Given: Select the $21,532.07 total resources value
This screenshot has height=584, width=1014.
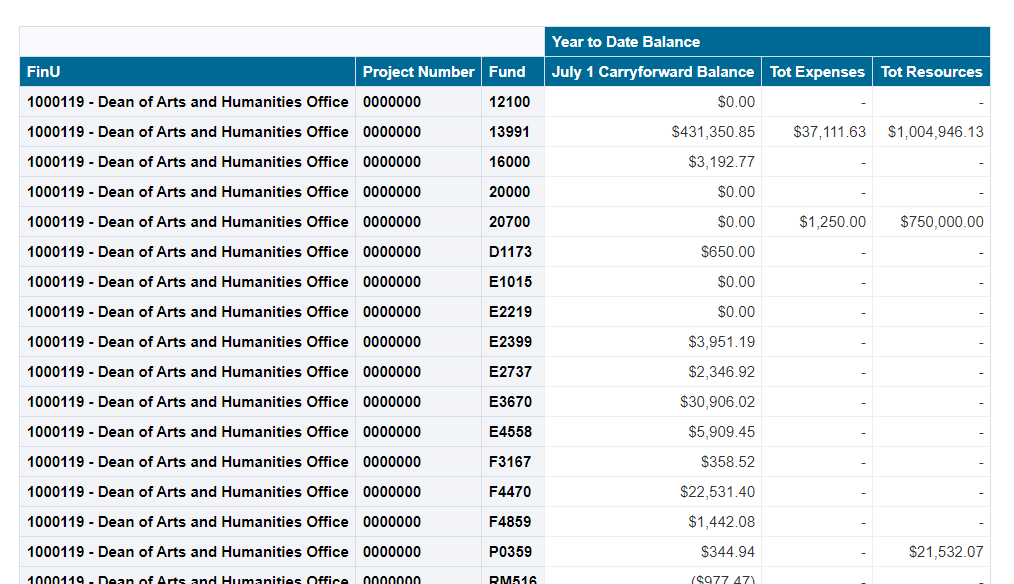Looking at the screenshot, I should click(x=945, y=552).
